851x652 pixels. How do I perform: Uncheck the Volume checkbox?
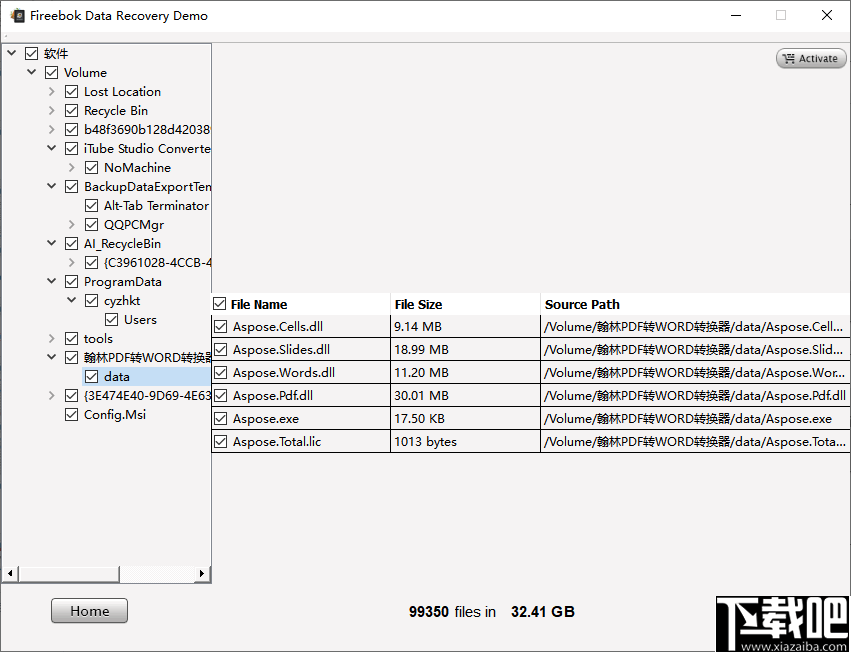click(51, 72)
